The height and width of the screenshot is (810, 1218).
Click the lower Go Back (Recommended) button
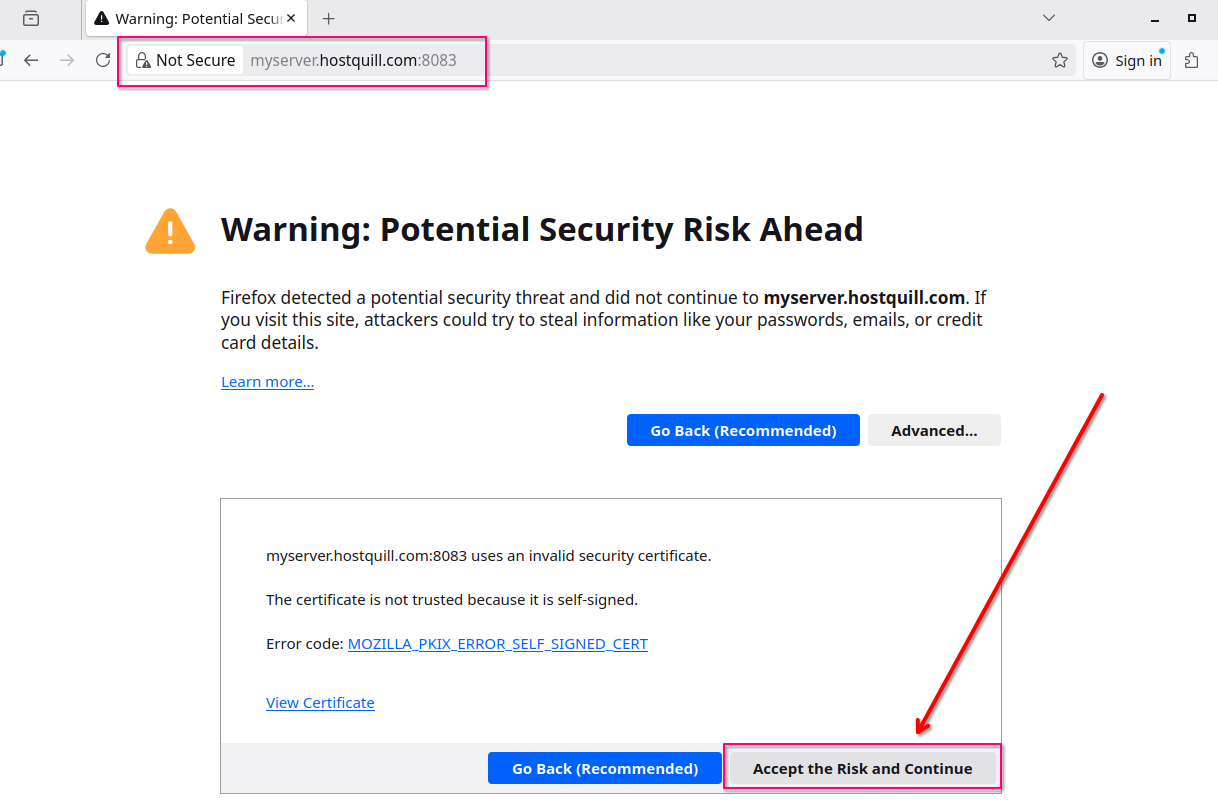pyautogui.click(x=605, y=769)
